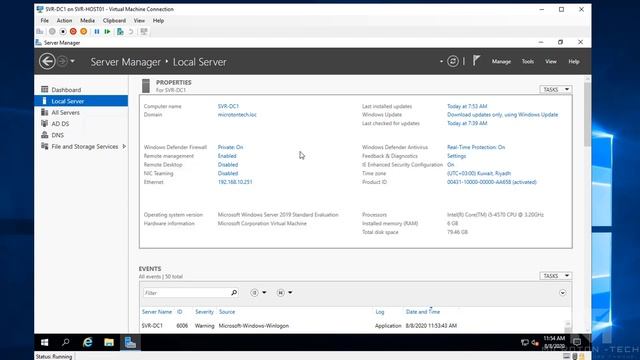
Task: Click Server Manager taskbar icon
Action: pyautogui.click(x=130, y=342)
